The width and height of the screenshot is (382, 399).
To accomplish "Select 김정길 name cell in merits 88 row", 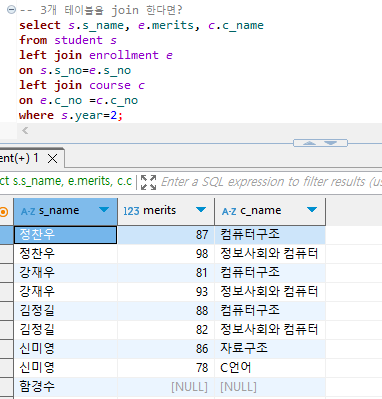I will [66, 311].
